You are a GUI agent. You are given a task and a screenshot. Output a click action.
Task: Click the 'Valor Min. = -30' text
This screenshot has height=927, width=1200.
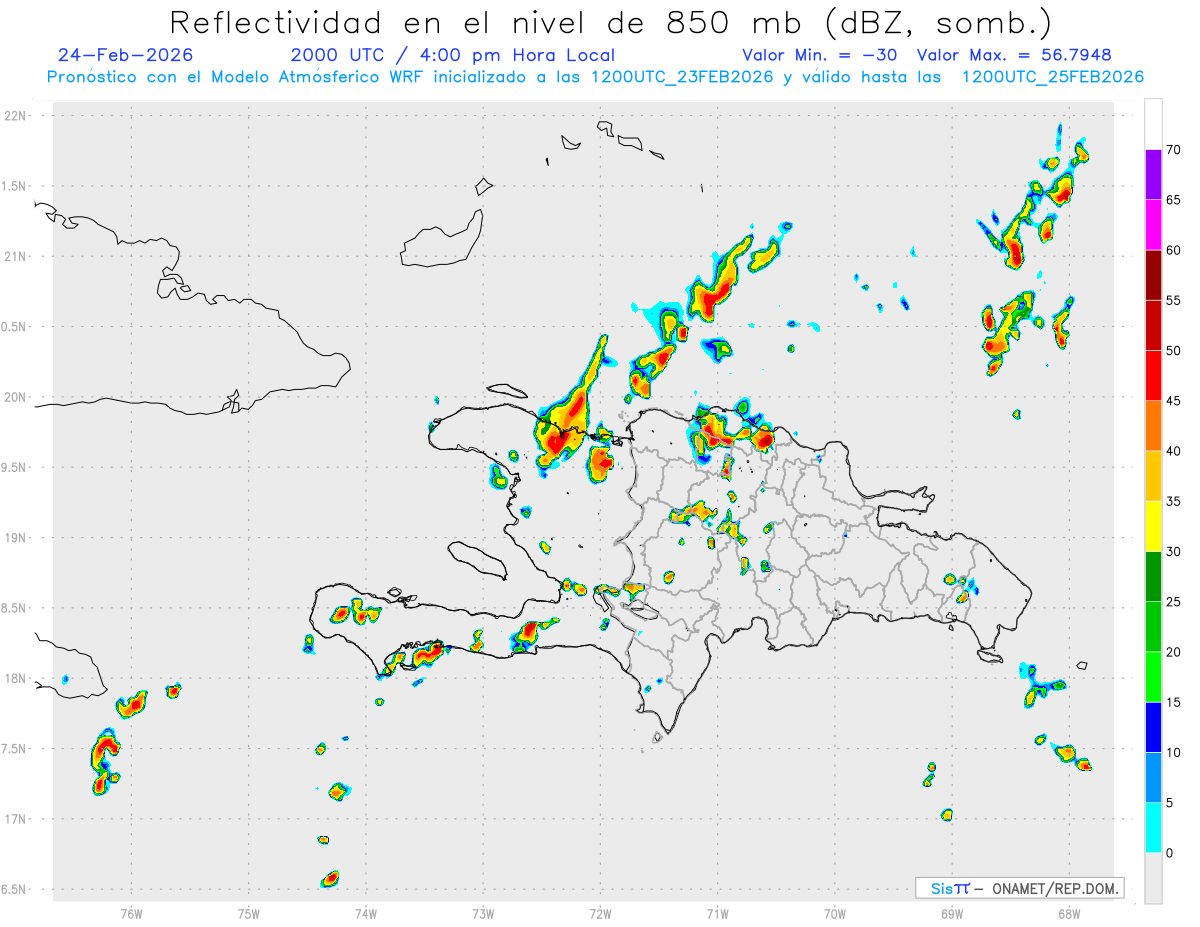[821, 55]
